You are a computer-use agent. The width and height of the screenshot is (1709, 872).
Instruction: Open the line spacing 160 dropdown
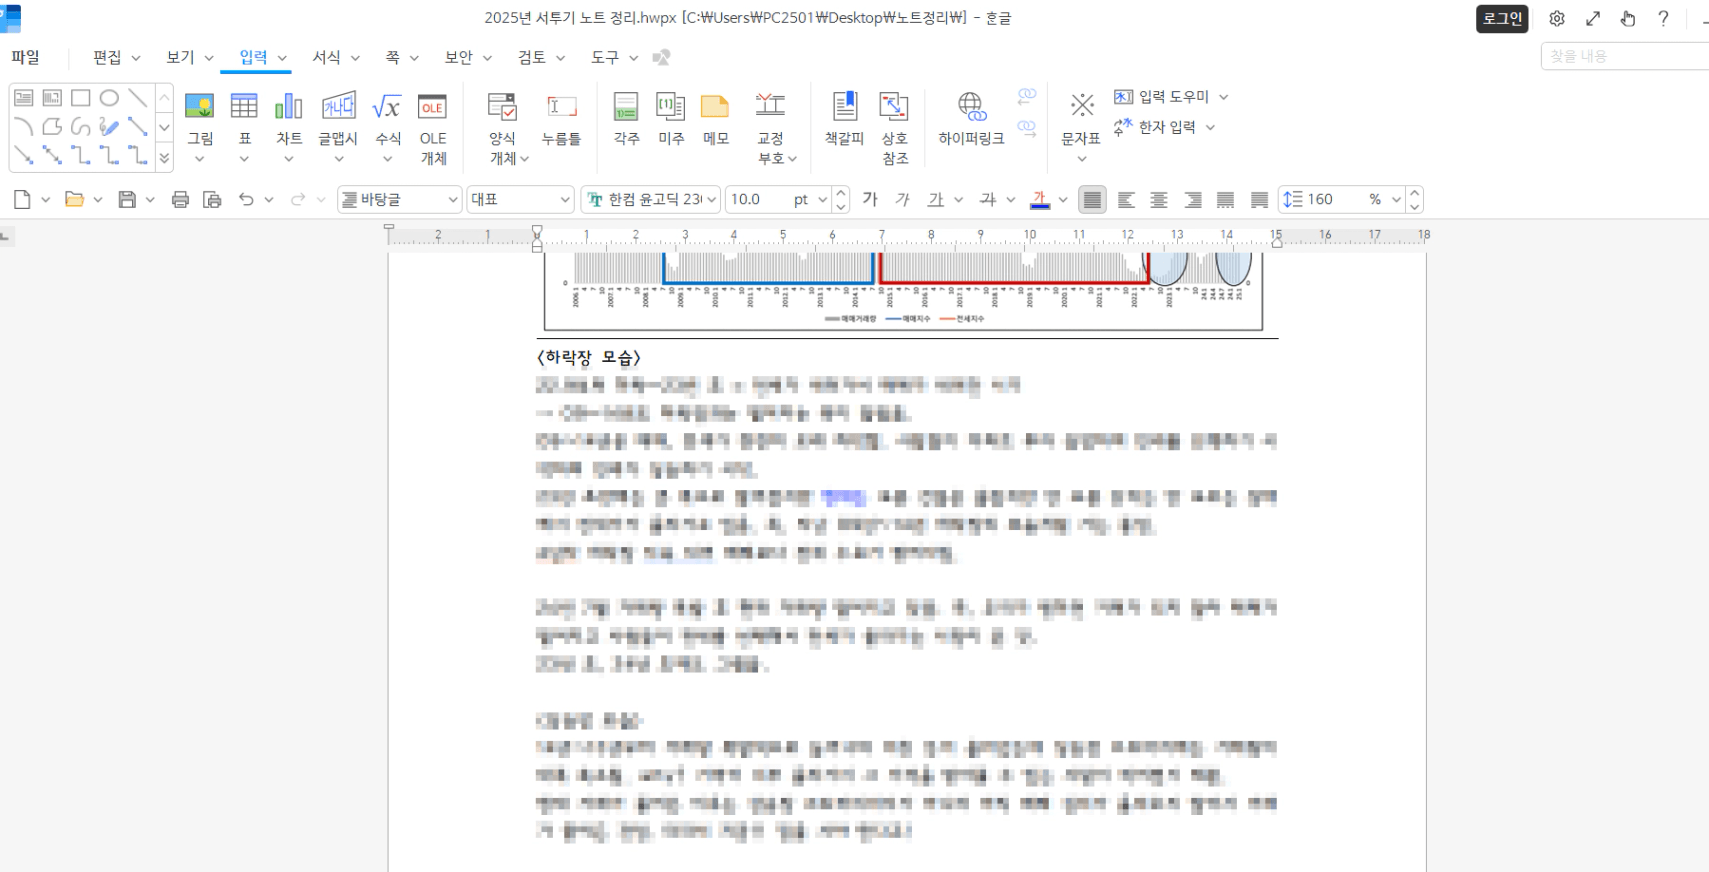(x=1396, y=200)
